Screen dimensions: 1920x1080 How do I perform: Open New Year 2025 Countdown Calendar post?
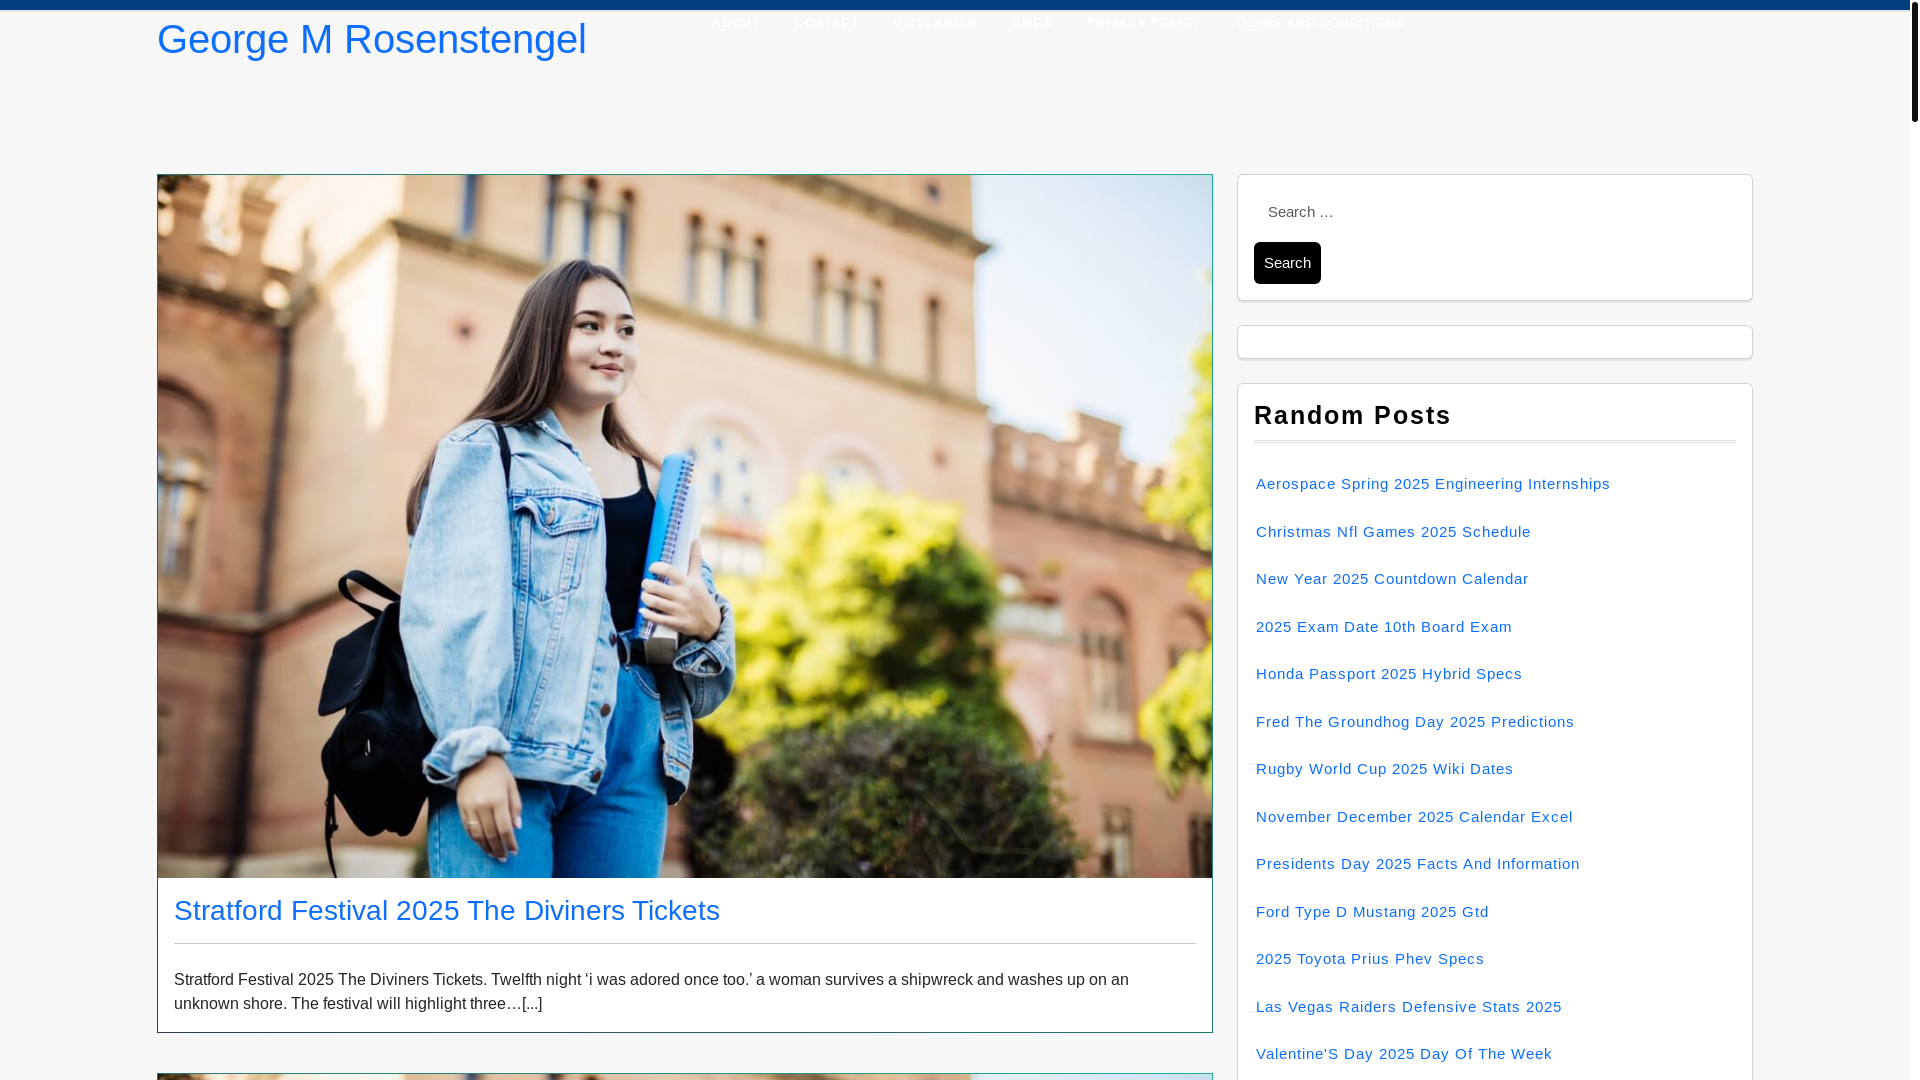[x=1391, y=579]
